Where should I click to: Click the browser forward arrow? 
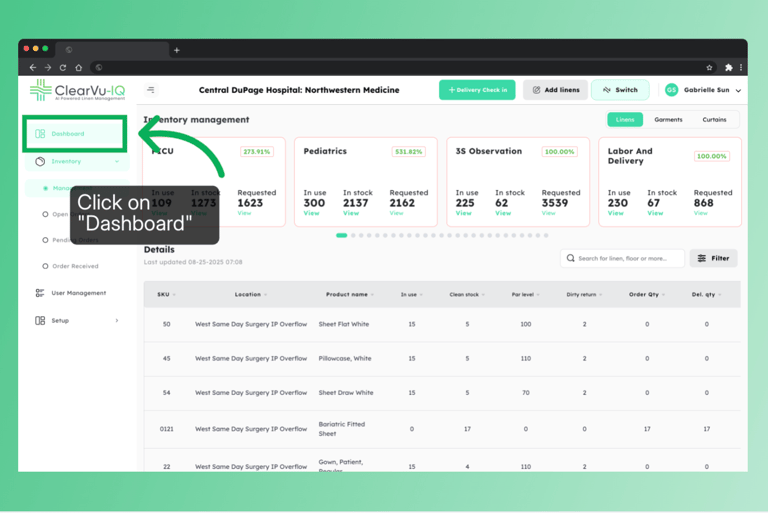48,68
